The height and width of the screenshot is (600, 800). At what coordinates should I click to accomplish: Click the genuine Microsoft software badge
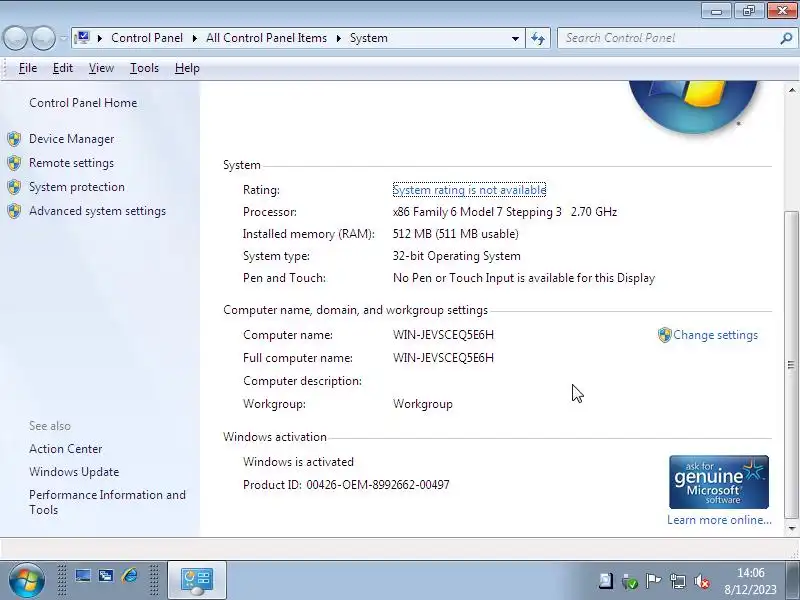[719, 482]
